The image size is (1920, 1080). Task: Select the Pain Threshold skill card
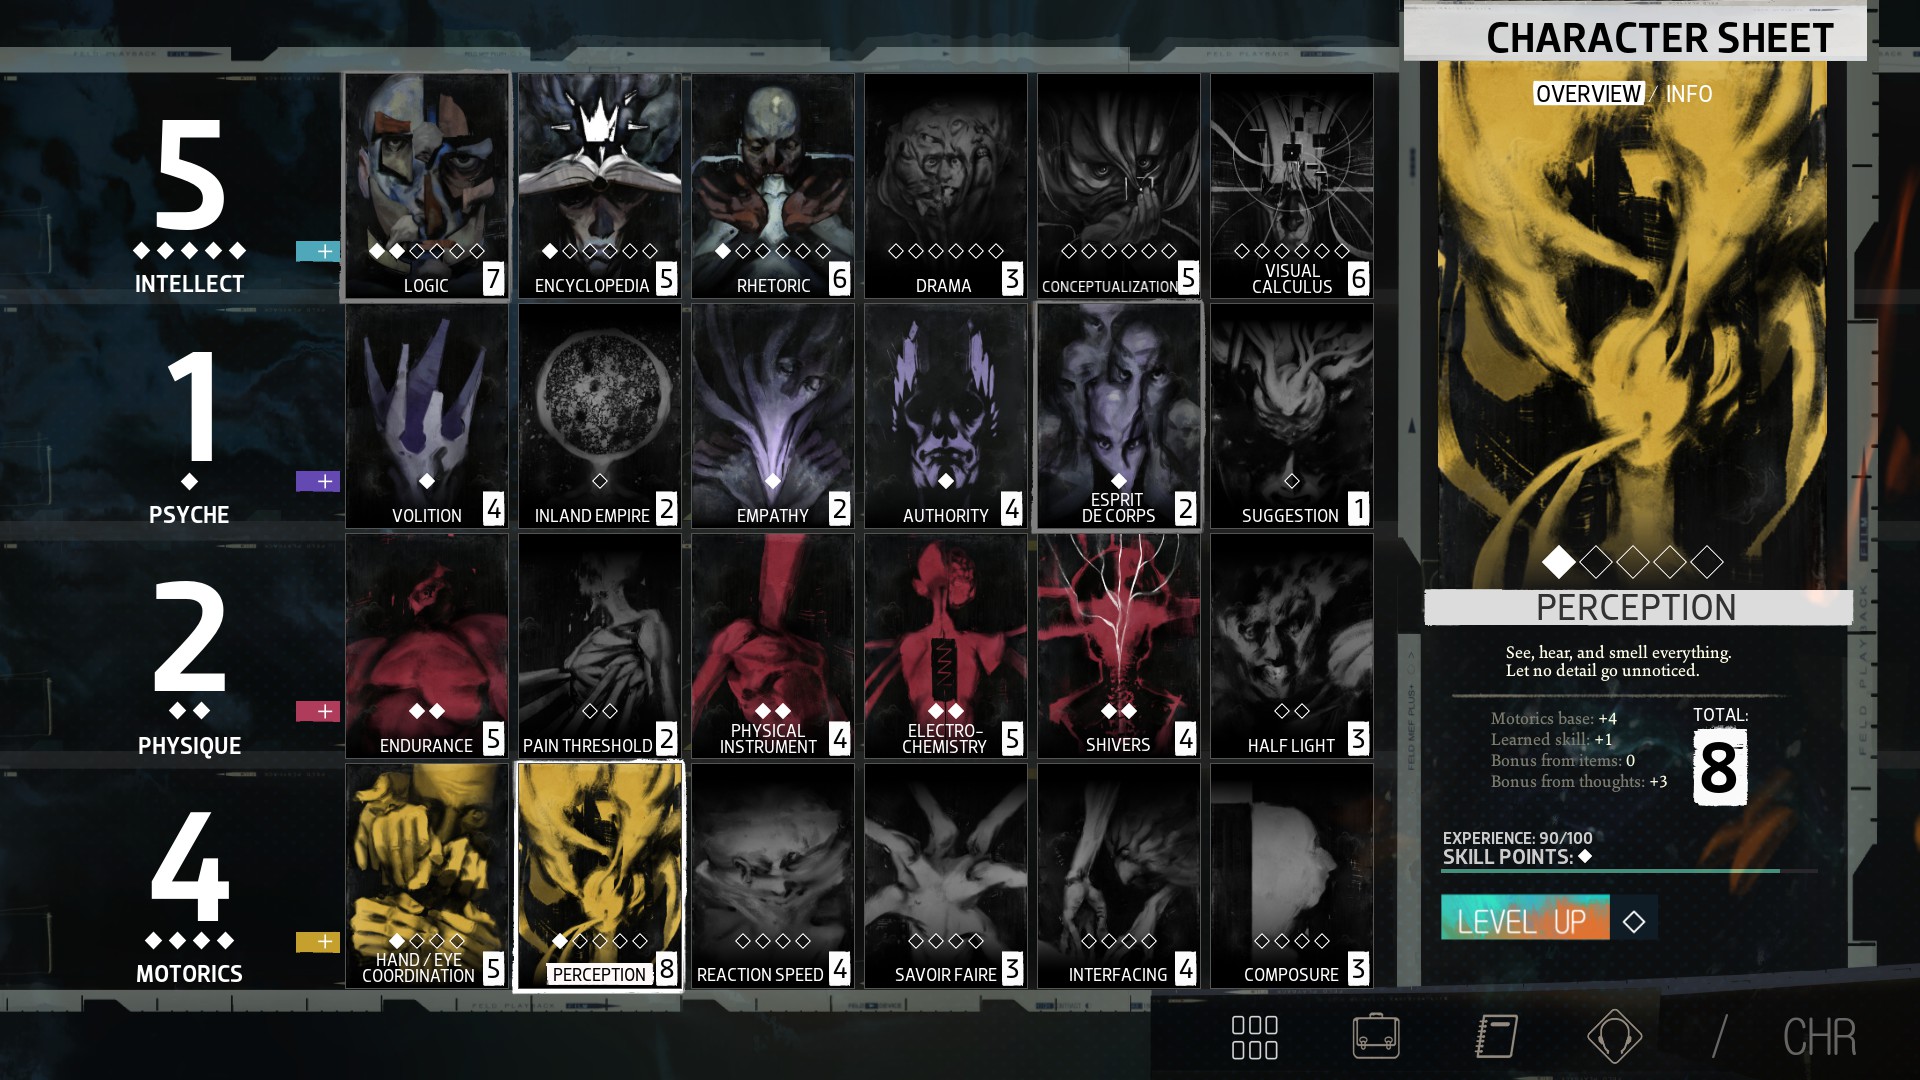point(600,646)
